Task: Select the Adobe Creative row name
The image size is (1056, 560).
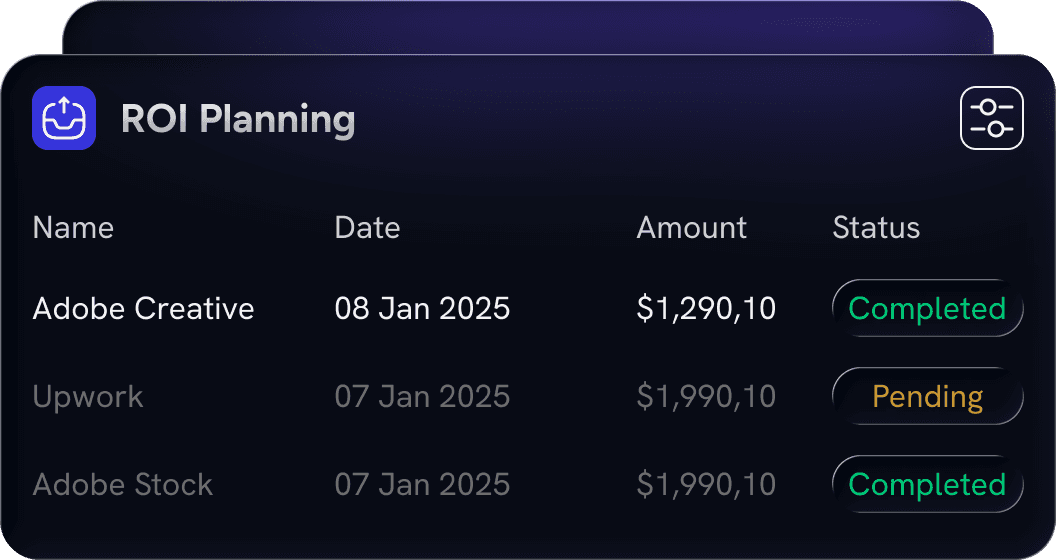Action: (143, 308)
